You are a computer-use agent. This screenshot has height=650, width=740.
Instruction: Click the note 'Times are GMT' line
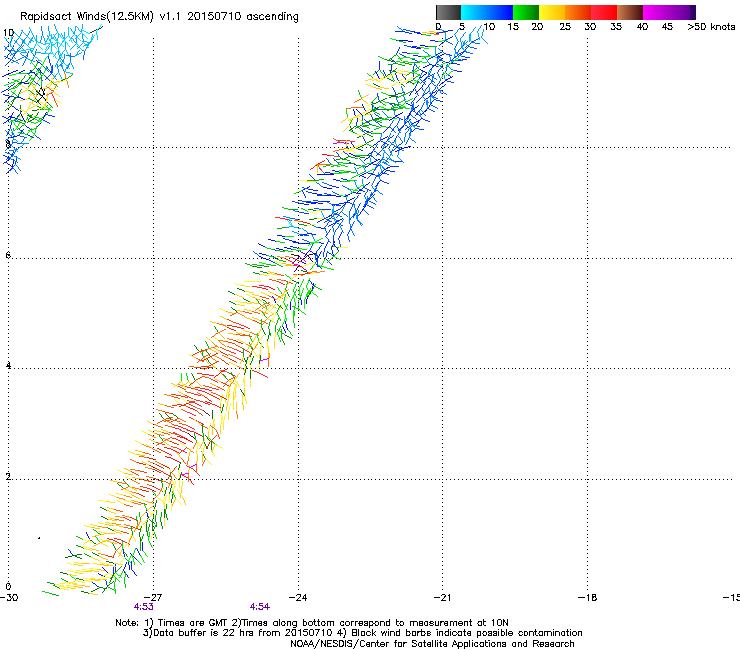312,623
